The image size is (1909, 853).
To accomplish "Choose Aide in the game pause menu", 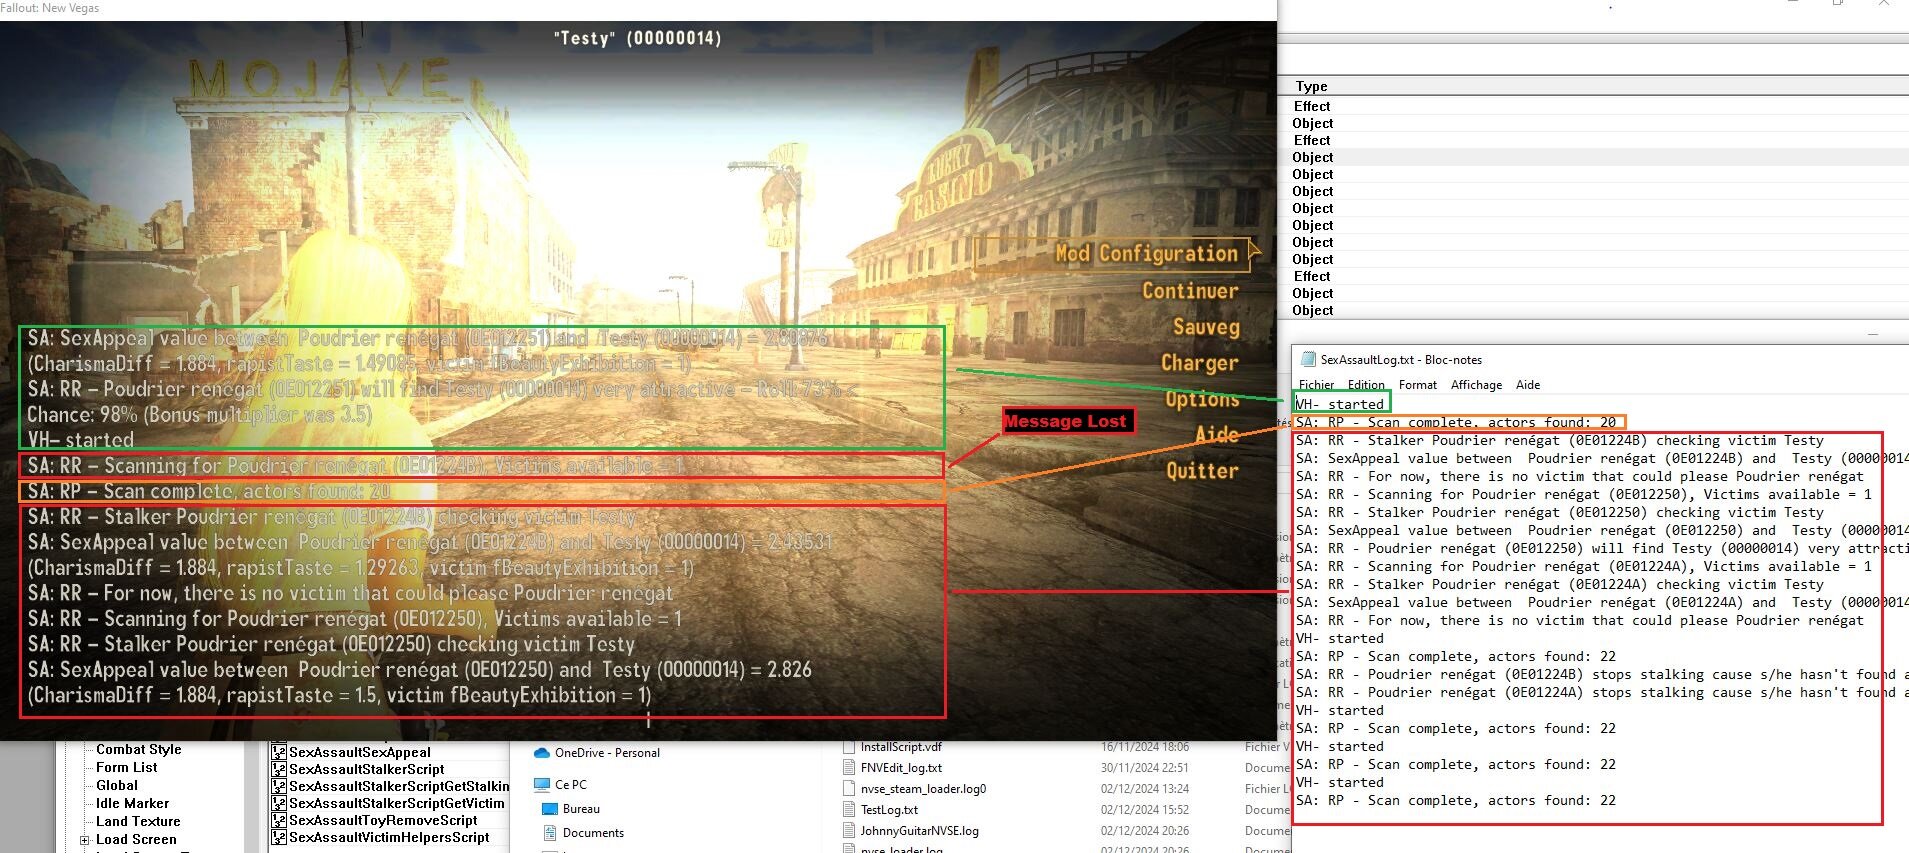I will point(1217,435).
